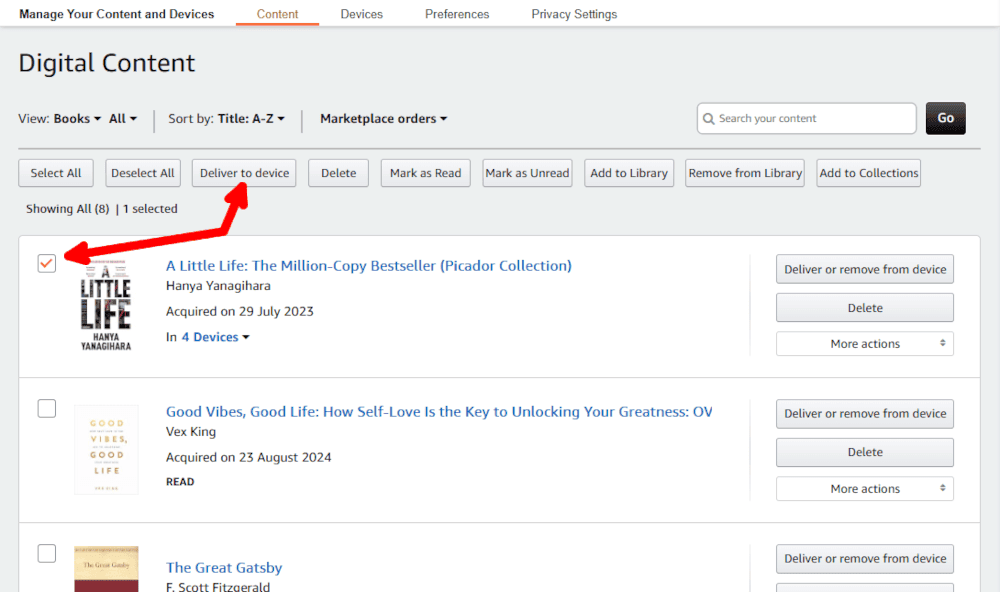Open The Great Gatsby title link
The height and width of the screenshot is (592, 1000).
click(224, 568)
